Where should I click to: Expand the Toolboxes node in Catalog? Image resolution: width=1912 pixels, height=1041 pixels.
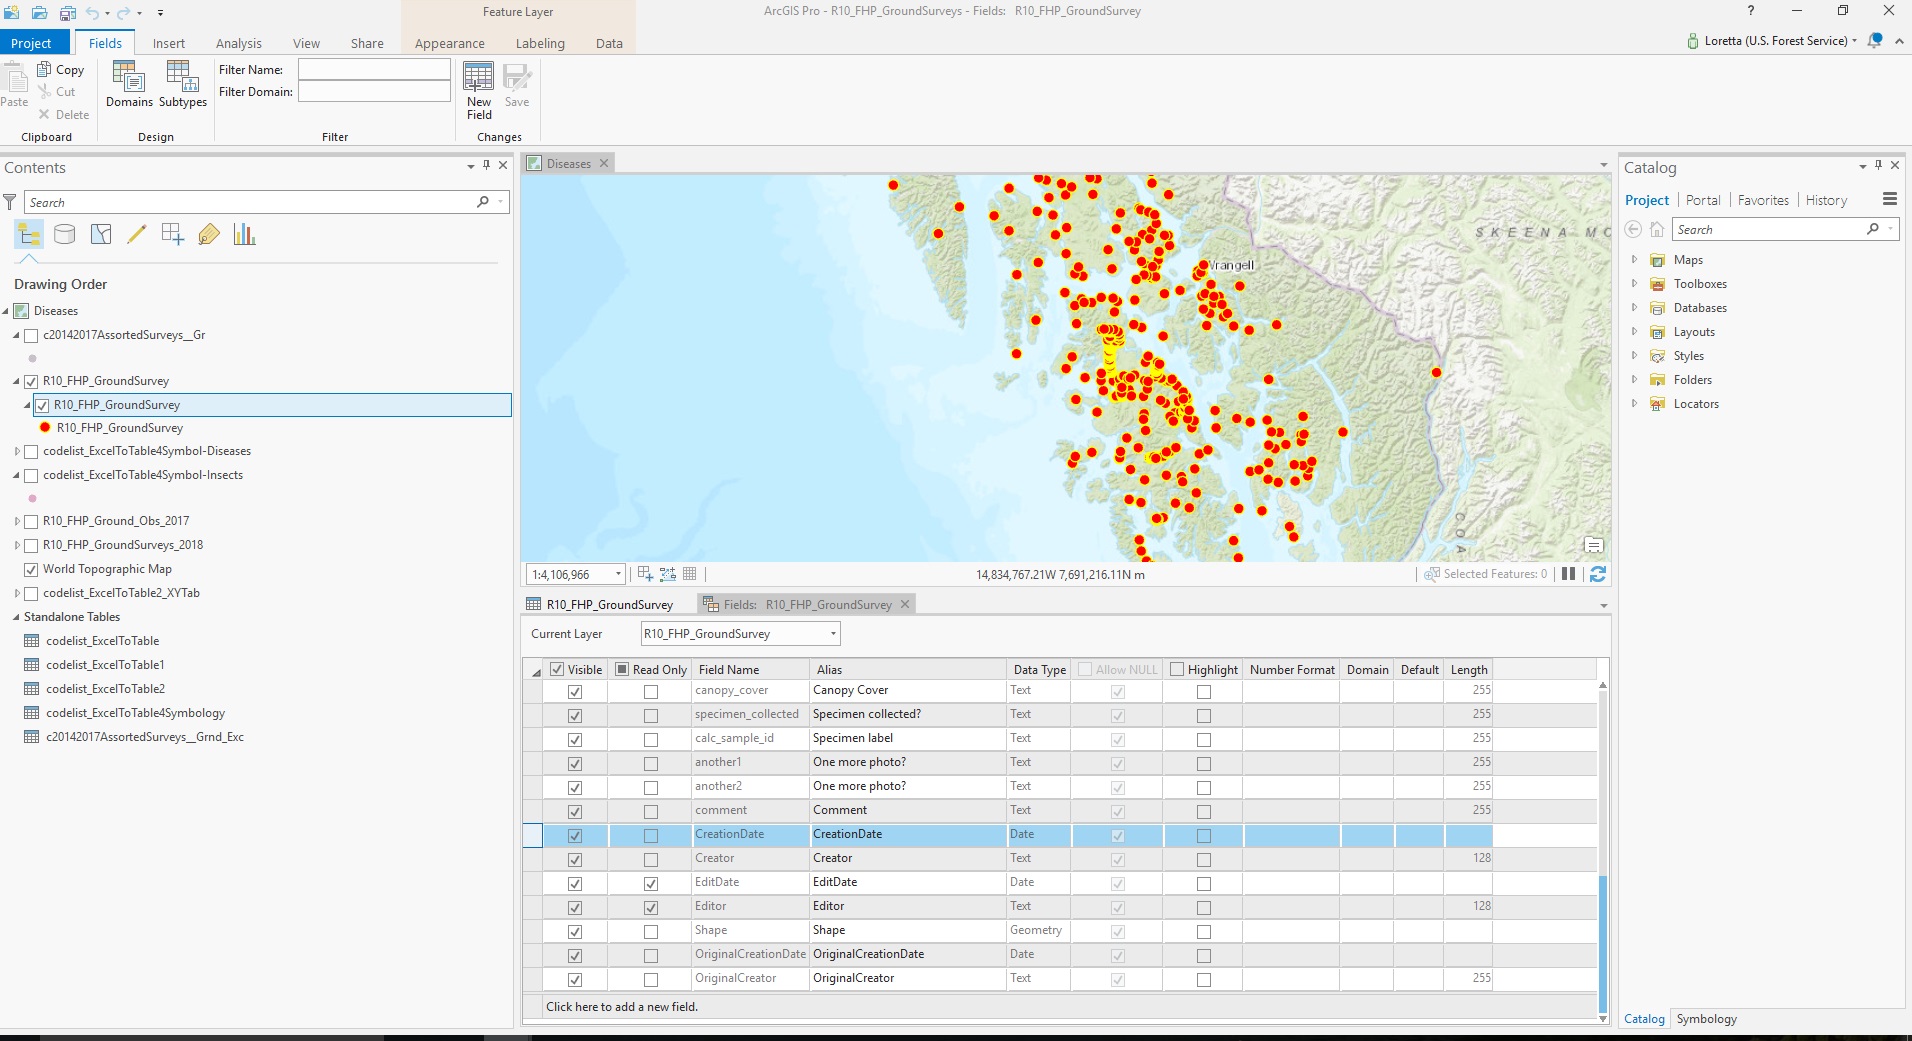(1634, 284)
